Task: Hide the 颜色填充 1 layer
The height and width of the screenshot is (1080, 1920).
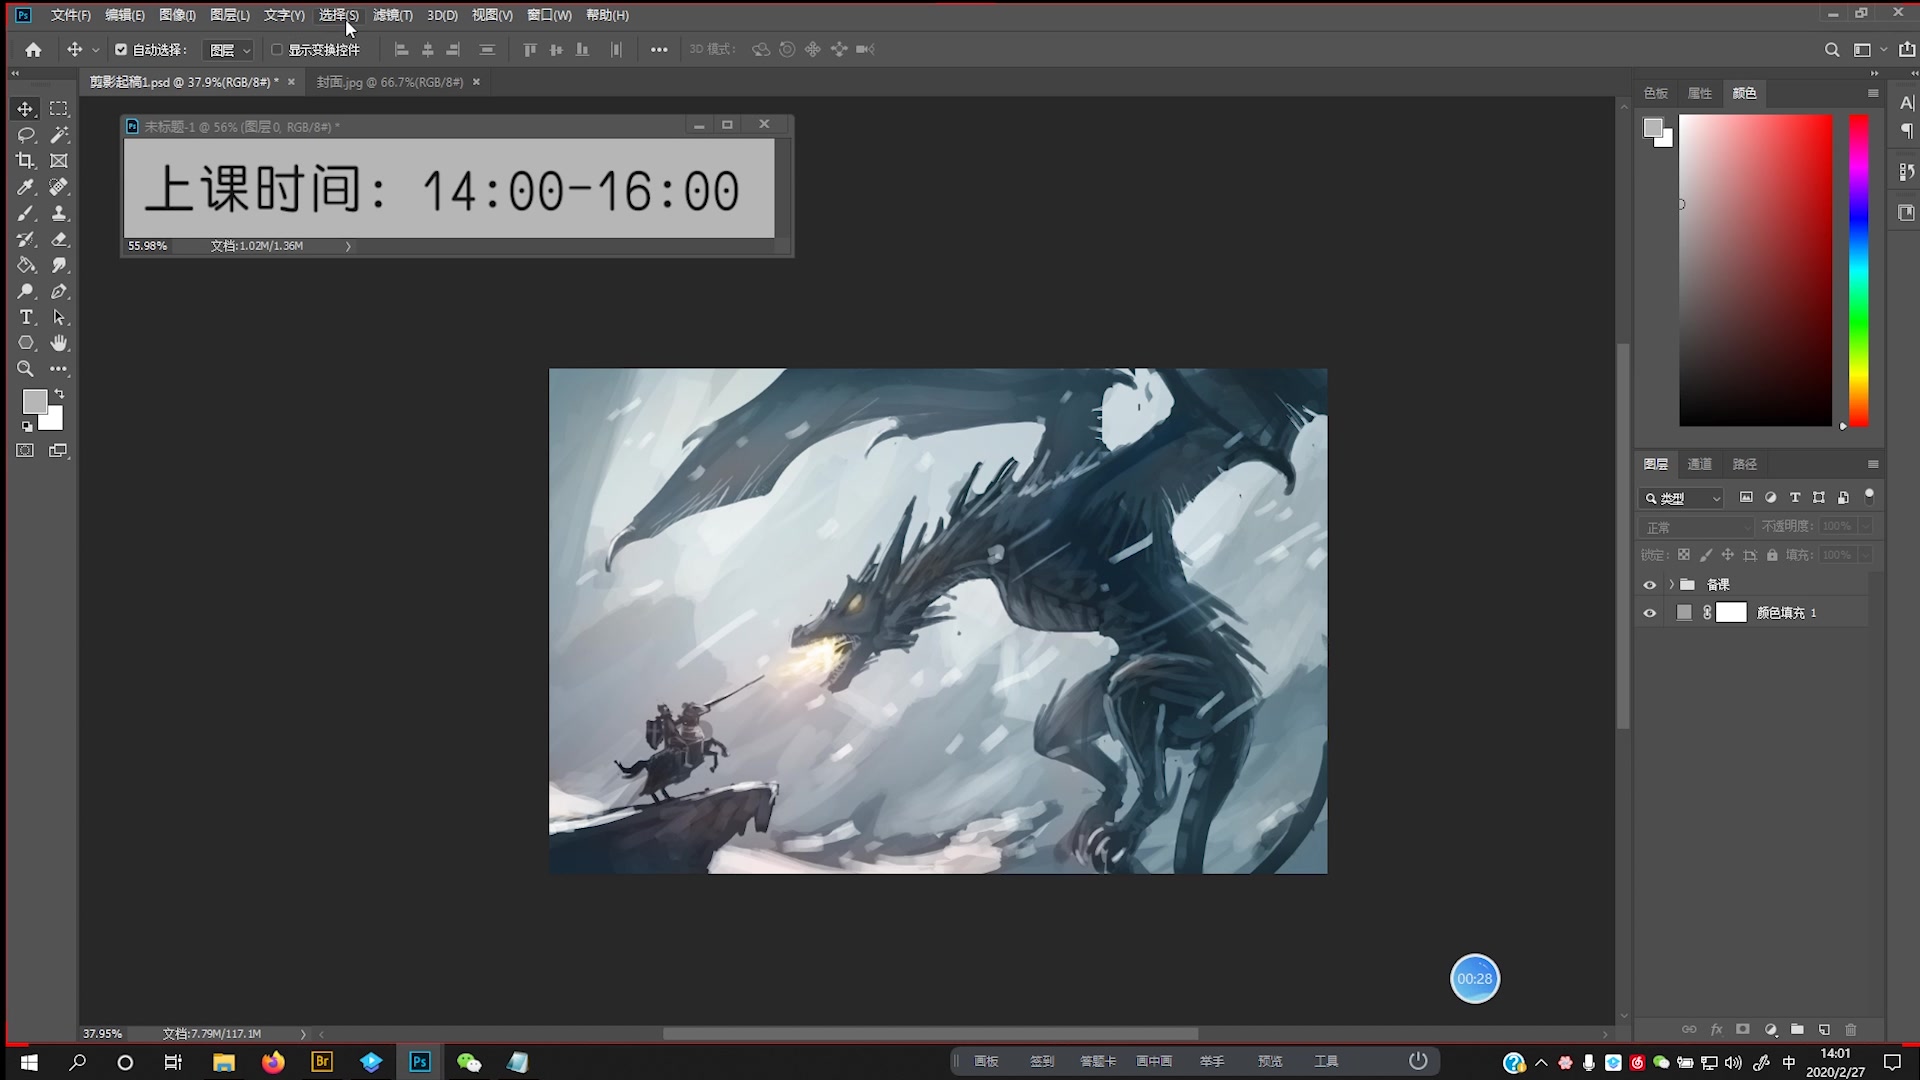Action: point(1650,613)
